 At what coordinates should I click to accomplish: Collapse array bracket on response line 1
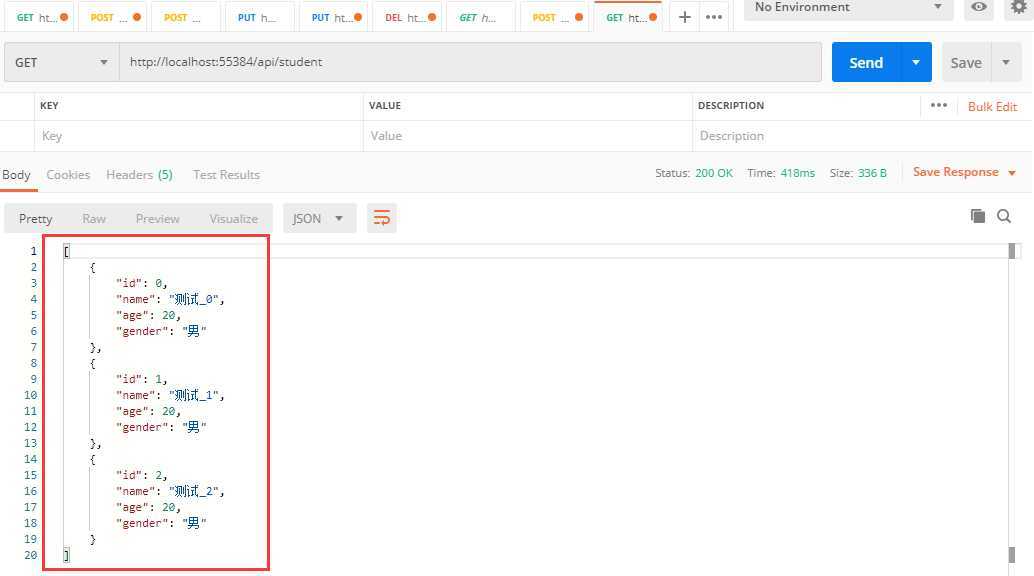click(x=66, y=251)
